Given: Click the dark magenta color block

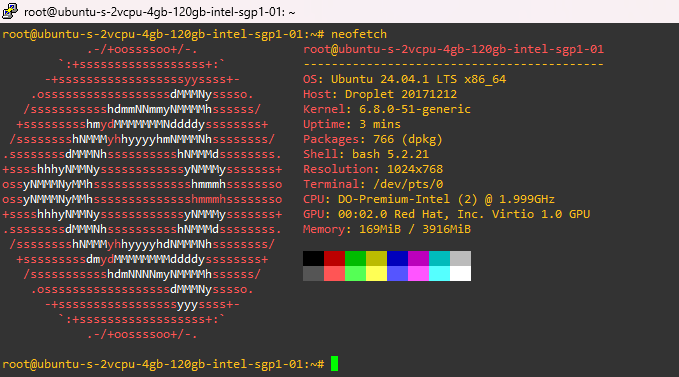Looking at the screenshot, I should [x=418, y=258].
